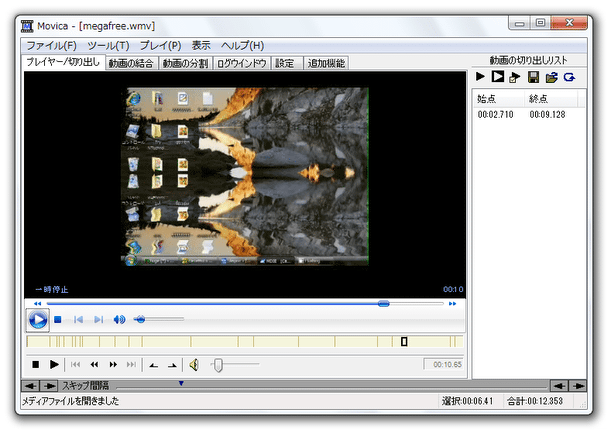Open the ヘルプ(H) menu
This screenshot has height=433, width=611.
pos(242,46)
